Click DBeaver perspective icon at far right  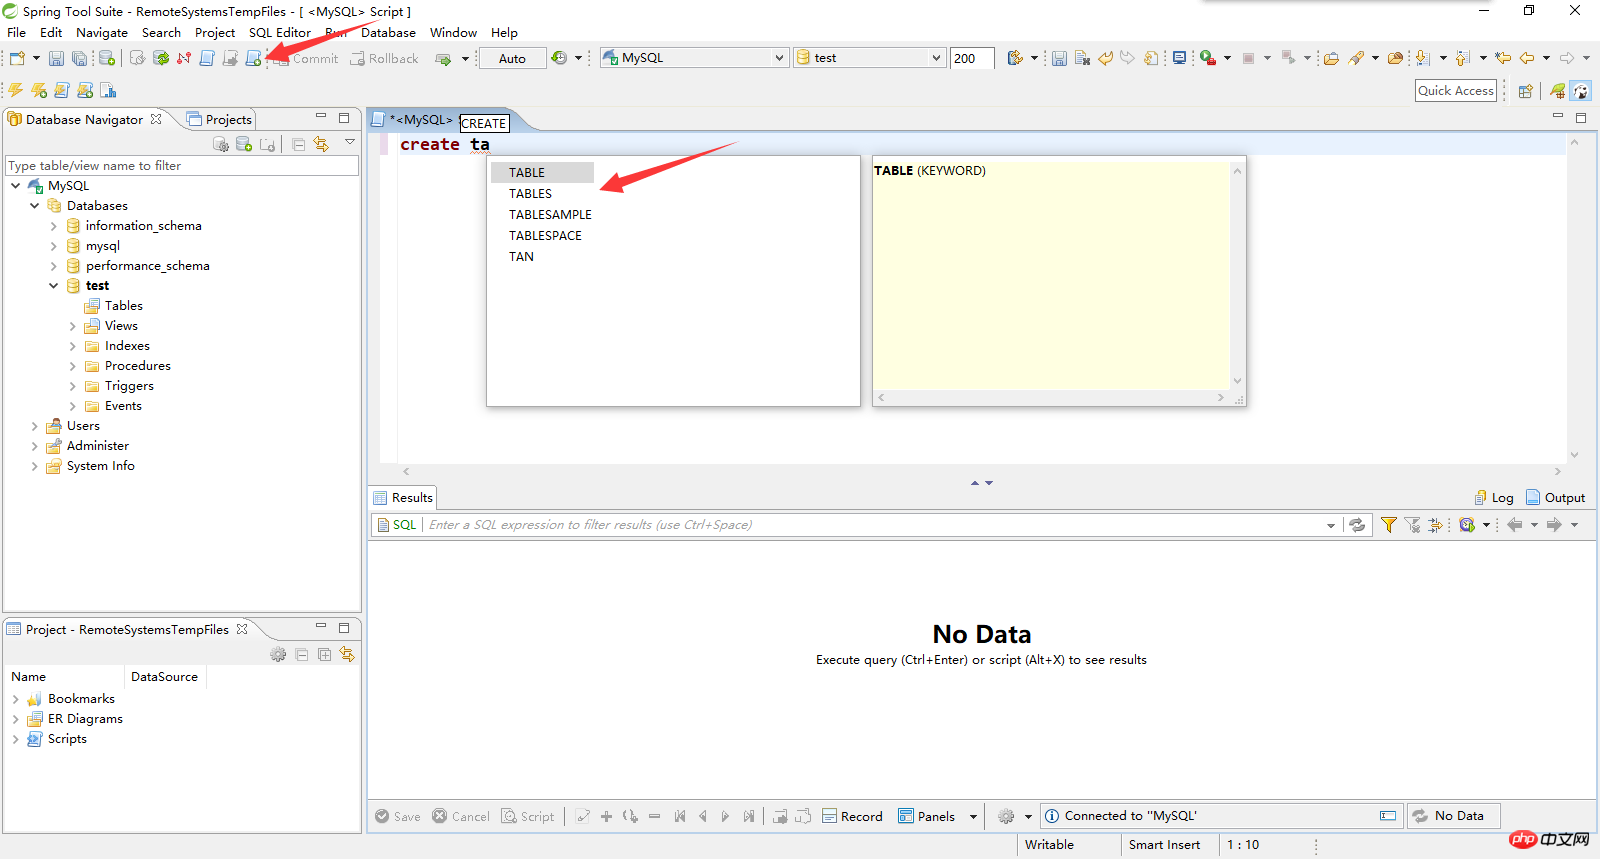pyautogui.click(x=1581, y=91)
